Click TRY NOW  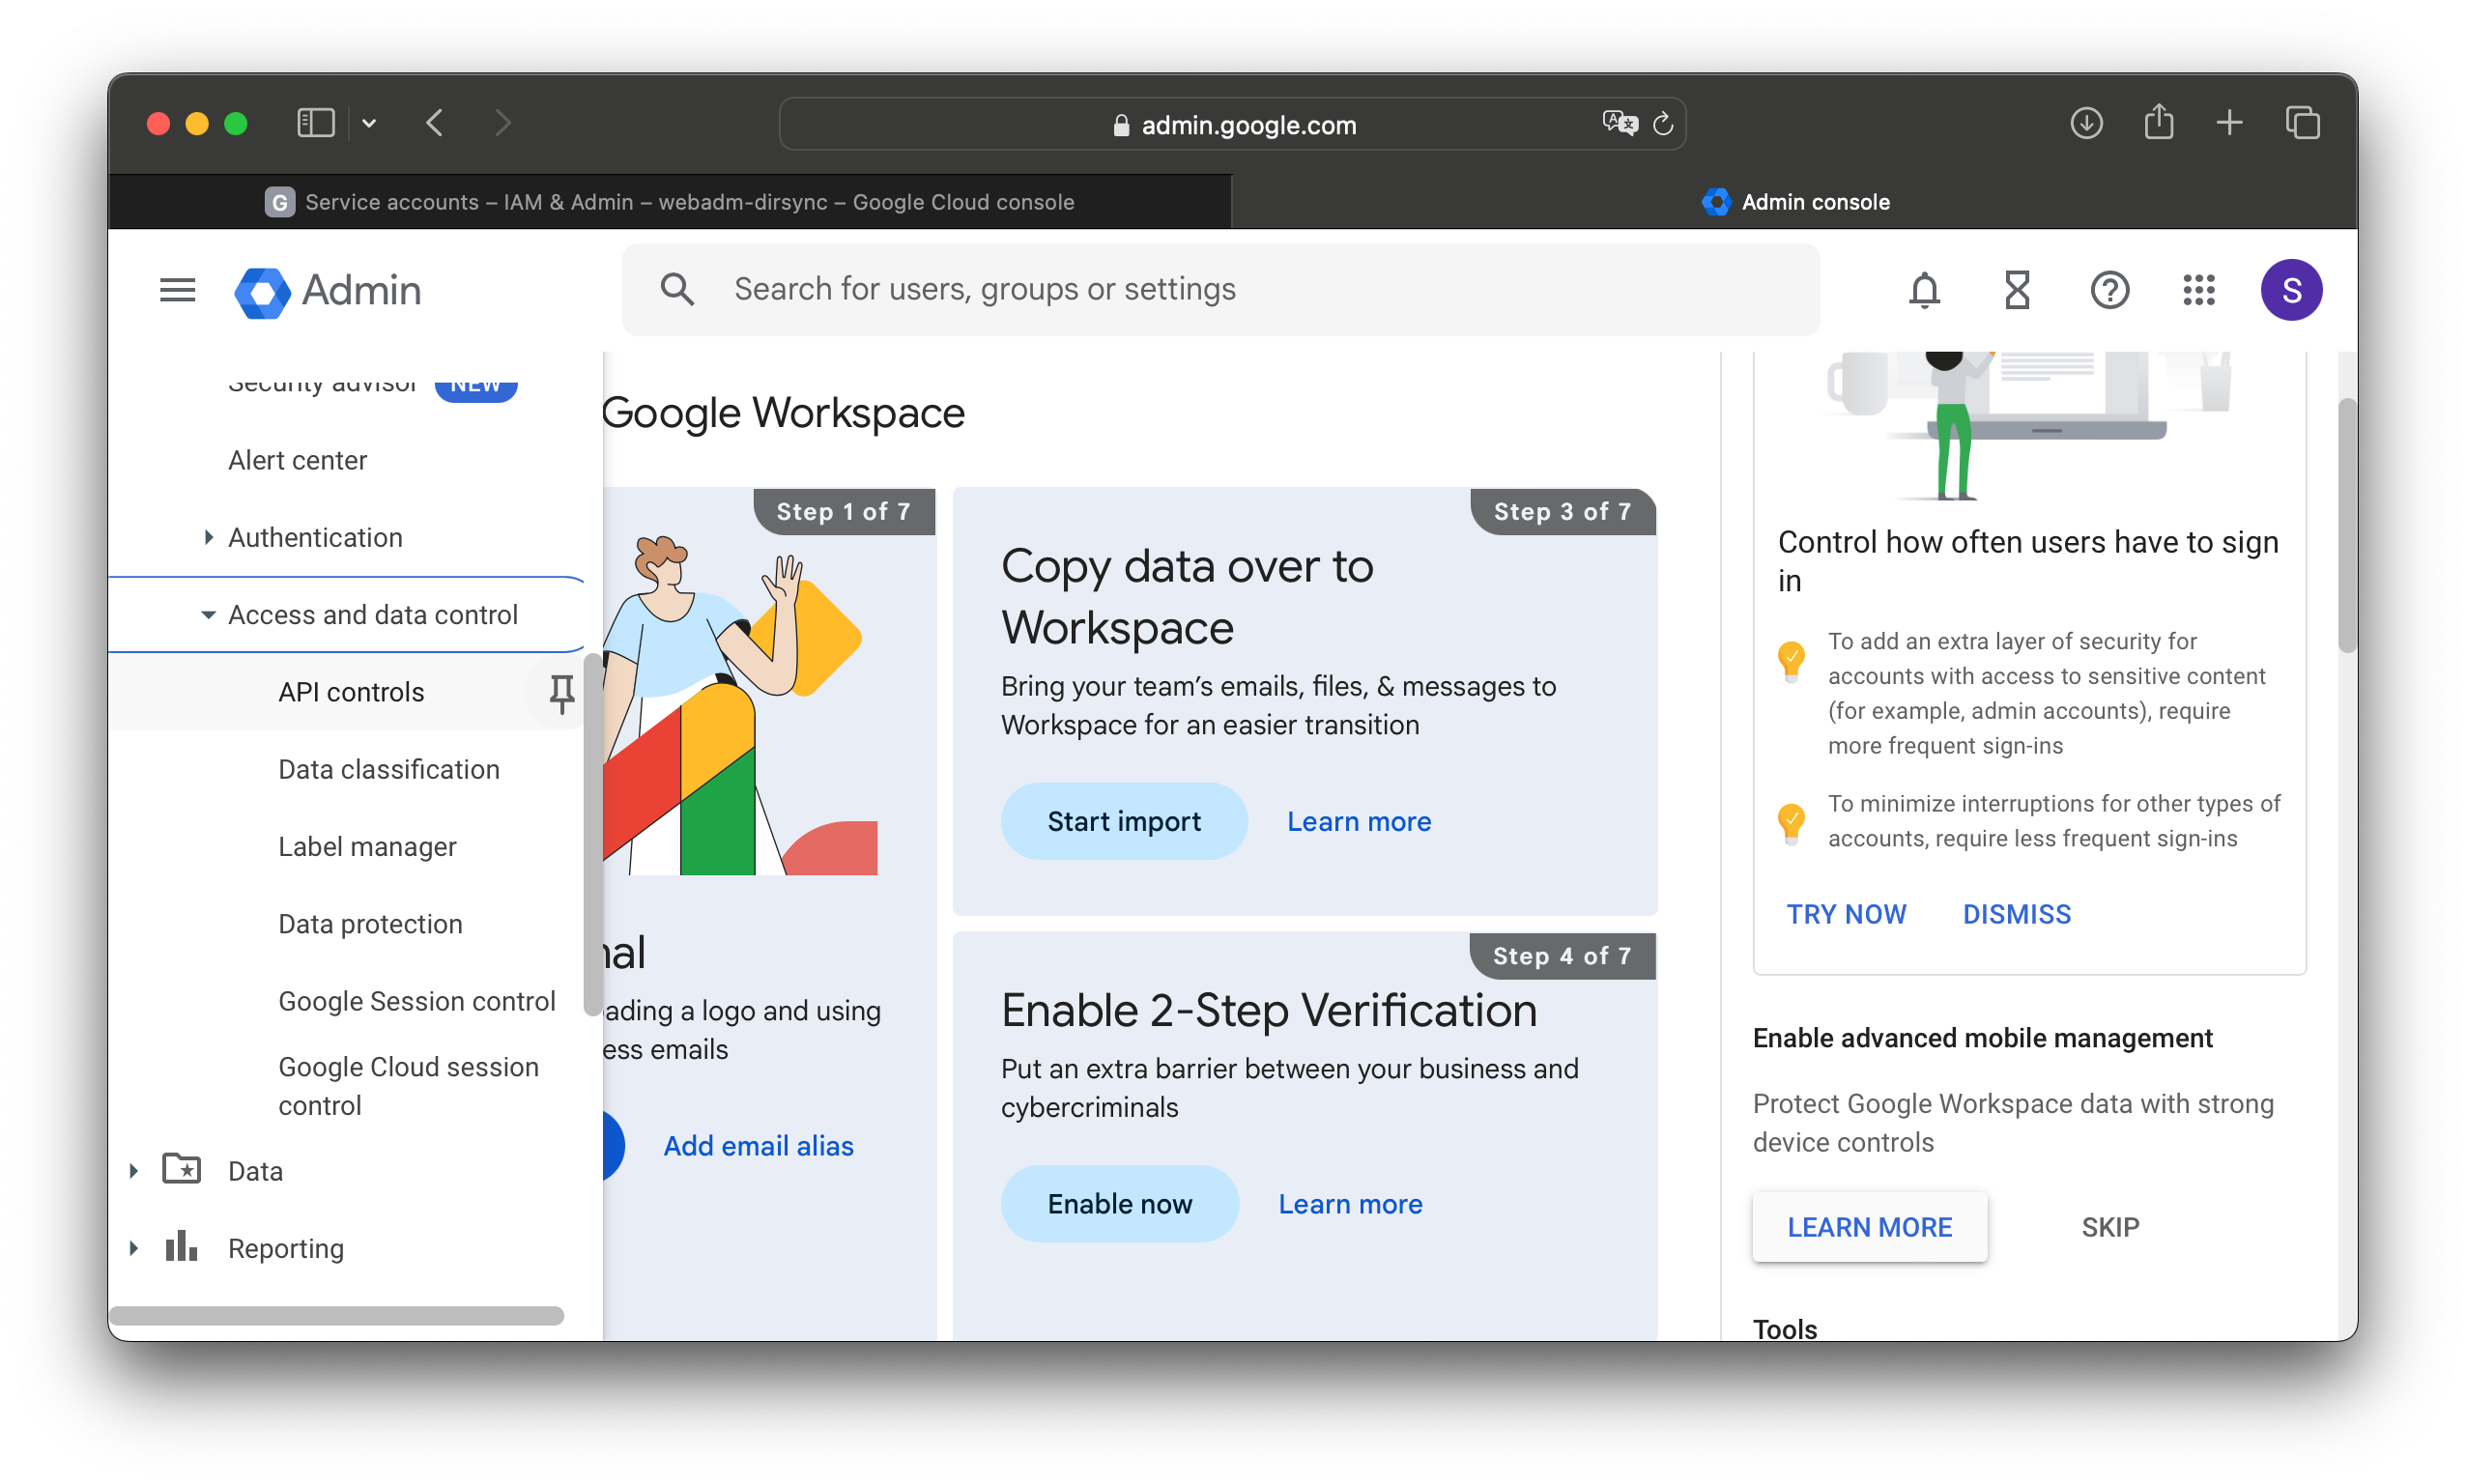tap(1846, 914)
